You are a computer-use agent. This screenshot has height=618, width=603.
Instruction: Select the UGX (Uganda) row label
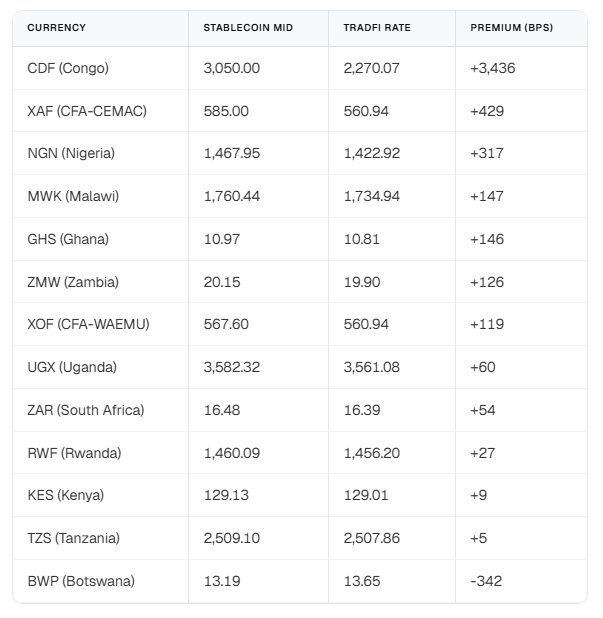[72, 367]
